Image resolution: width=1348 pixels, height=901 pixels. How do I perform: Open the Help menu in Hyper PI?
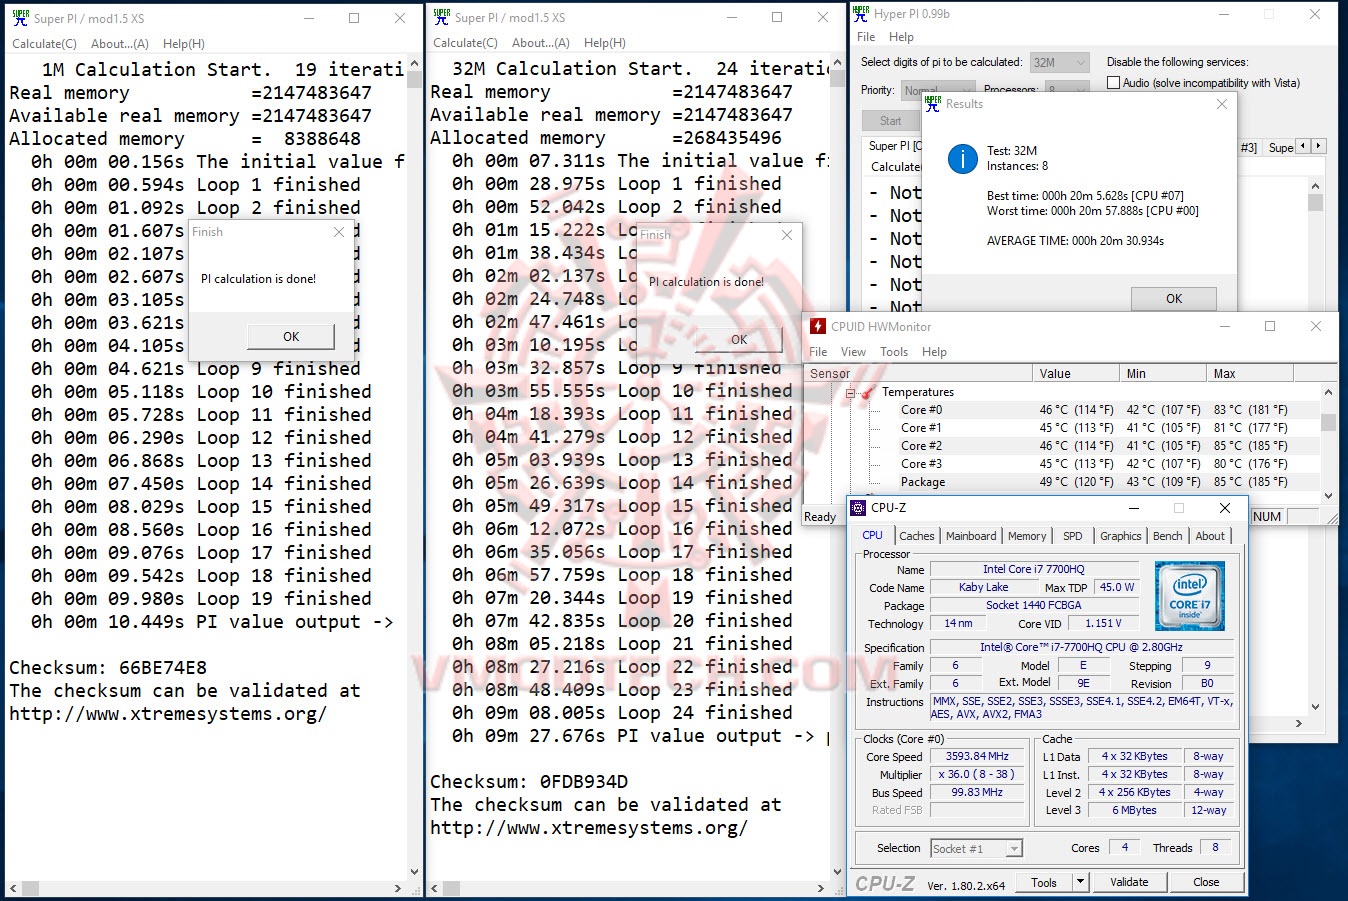pyautogui.click(x=901, y=37)
